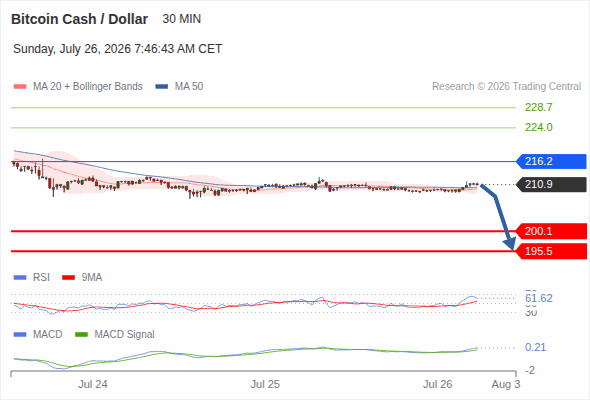Screen dimensions: 590x400
Task: Click the 'Jul 26' date axis label
Action: tap(437, 385)
